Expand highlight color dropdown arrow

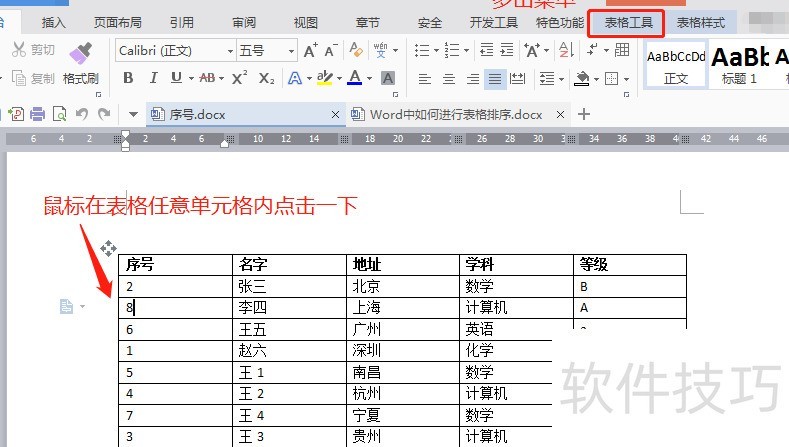(x=339, y=79)
